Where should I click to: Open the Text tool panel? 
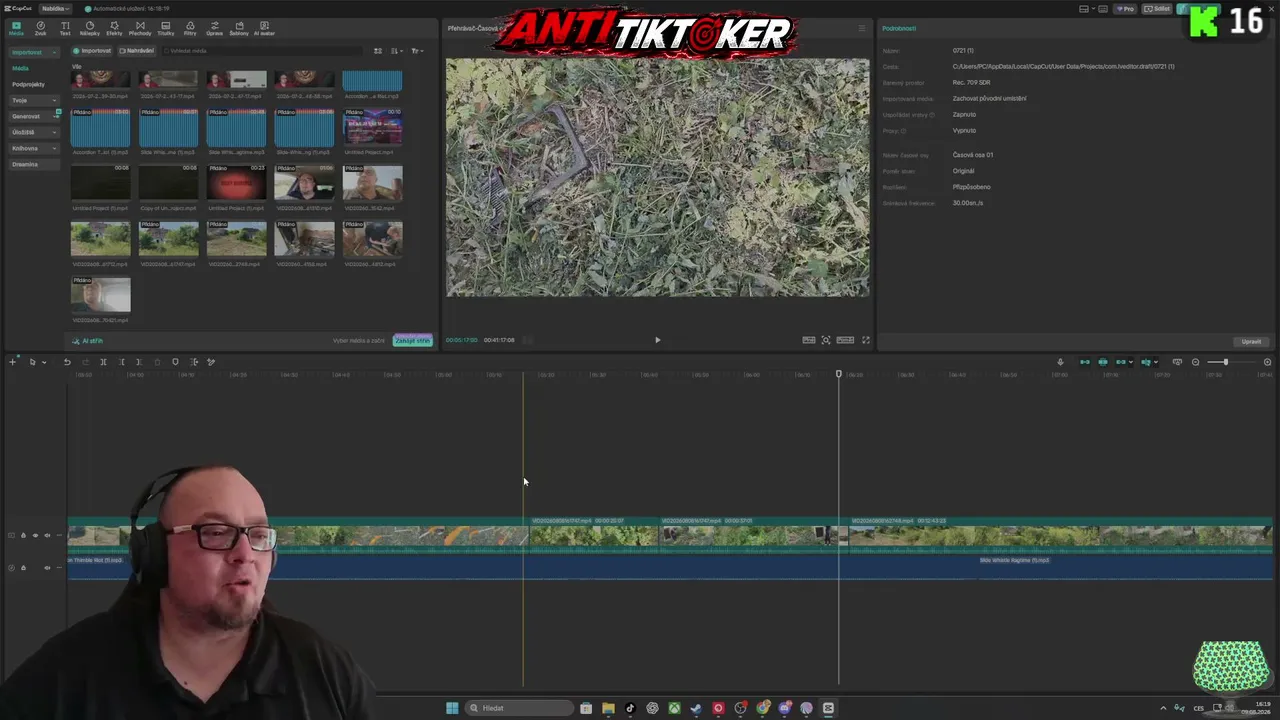tap(65, 28)
